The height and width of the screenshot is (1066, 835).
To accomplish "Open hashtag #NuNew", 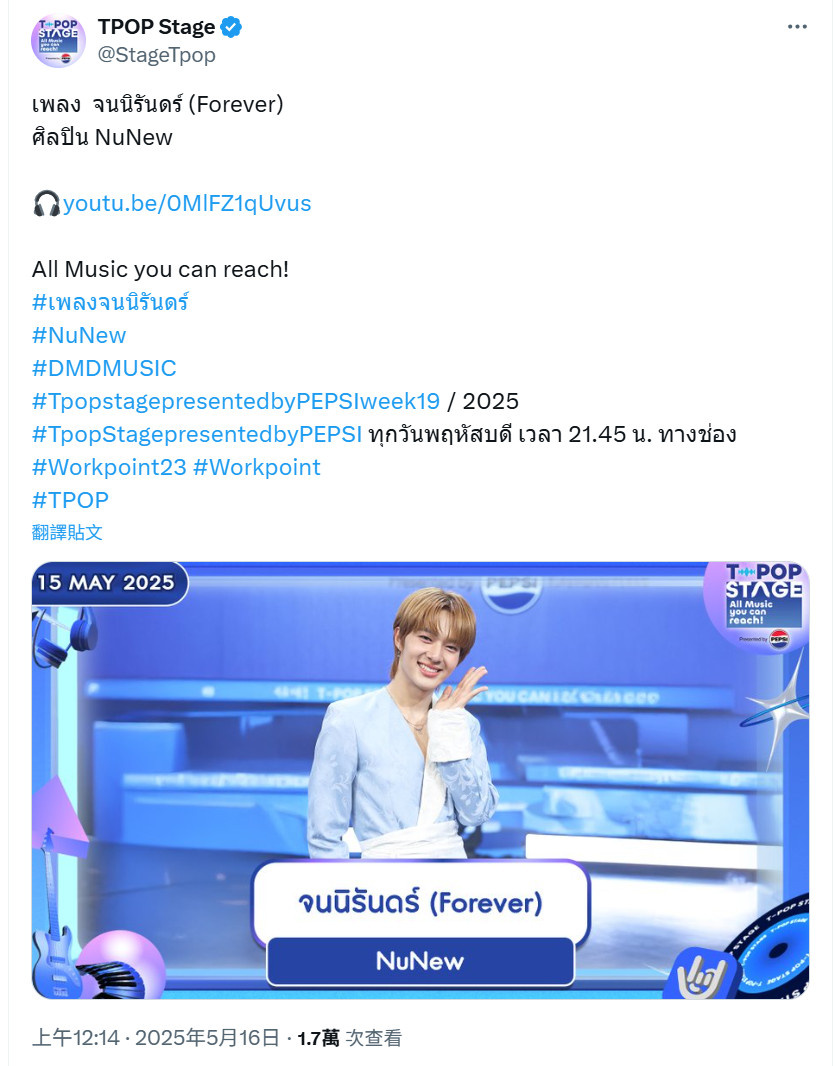I will point(79,335).
